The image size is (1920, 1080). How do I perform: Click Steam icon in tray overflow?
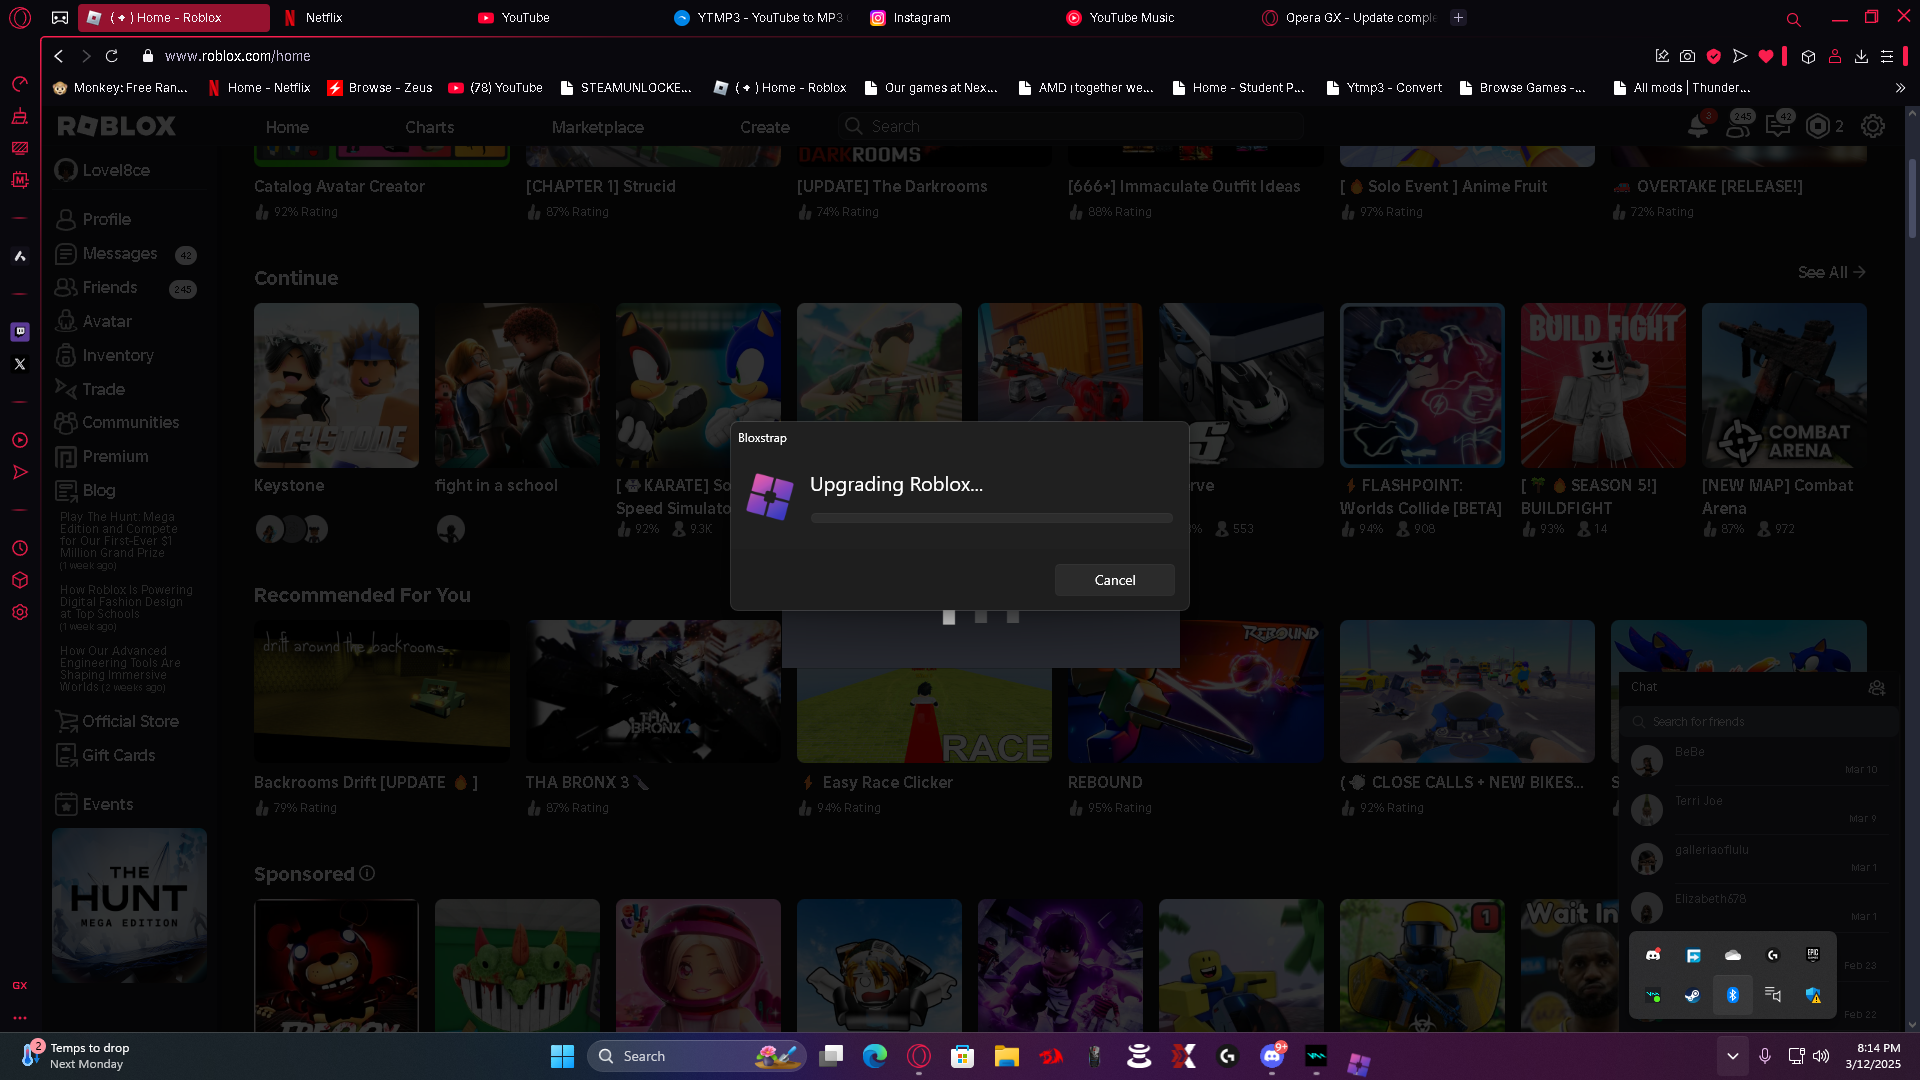click(1692, 995)
